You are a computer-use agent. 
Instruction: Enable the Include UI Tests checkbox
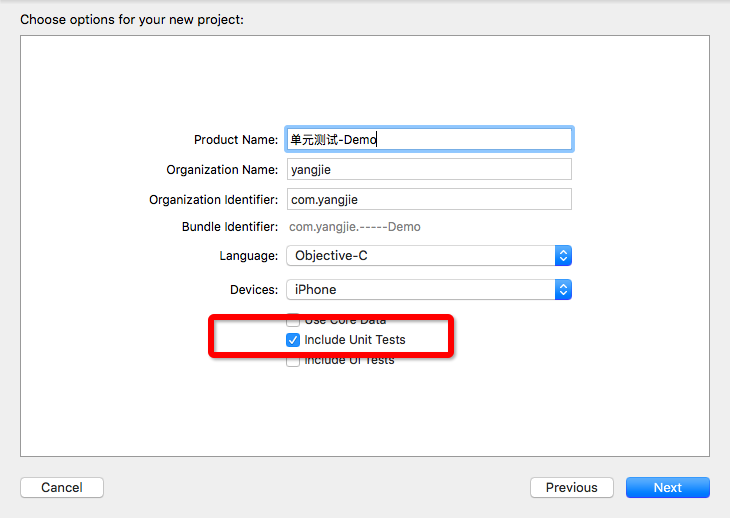tap(293, 360)
